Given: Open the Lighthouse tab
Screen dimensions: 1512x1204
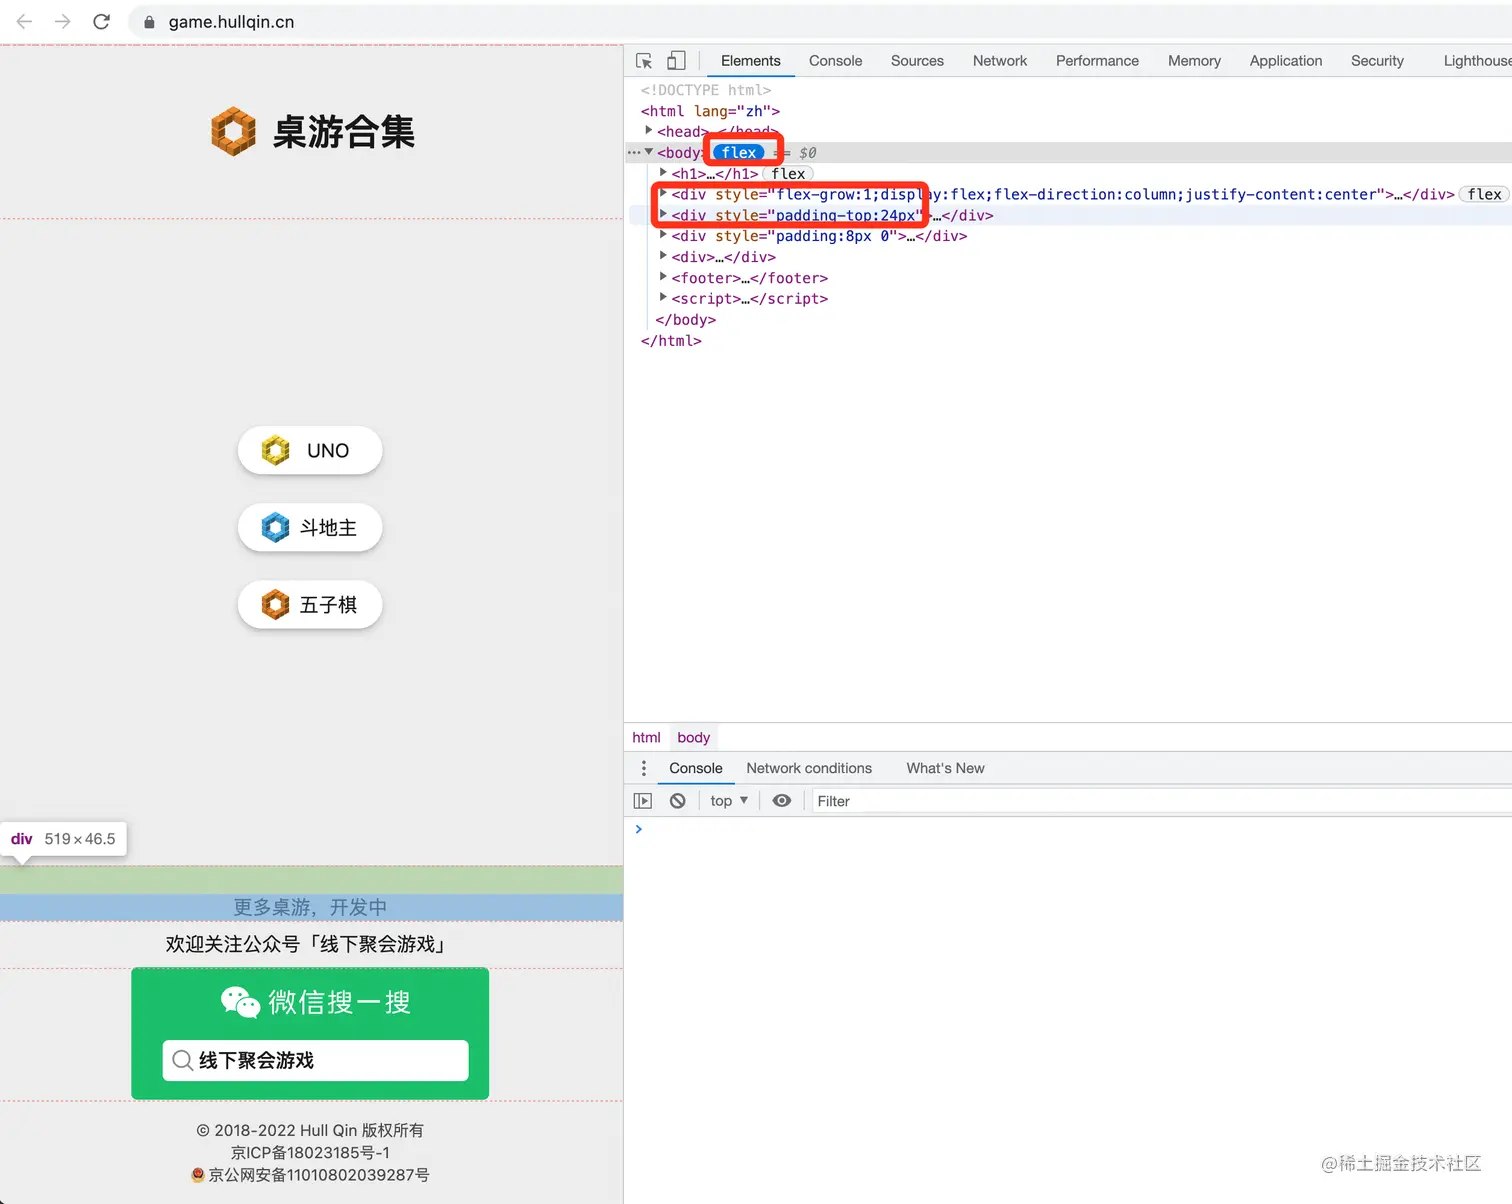Looking at the screenshot, I should [1476, 61].
